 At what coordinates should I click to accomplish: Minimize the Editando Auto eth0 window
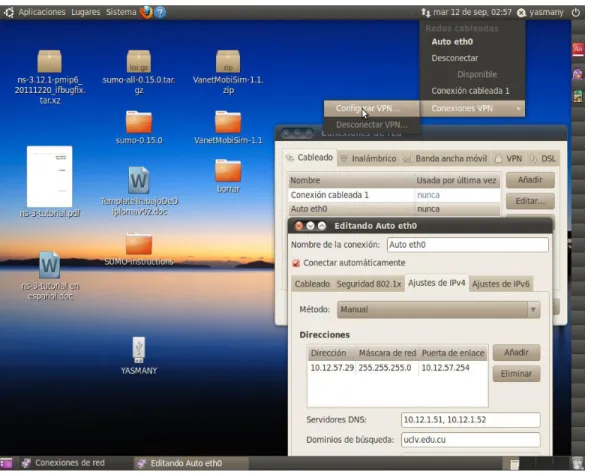pyautogui.click(x=310, y=226)
